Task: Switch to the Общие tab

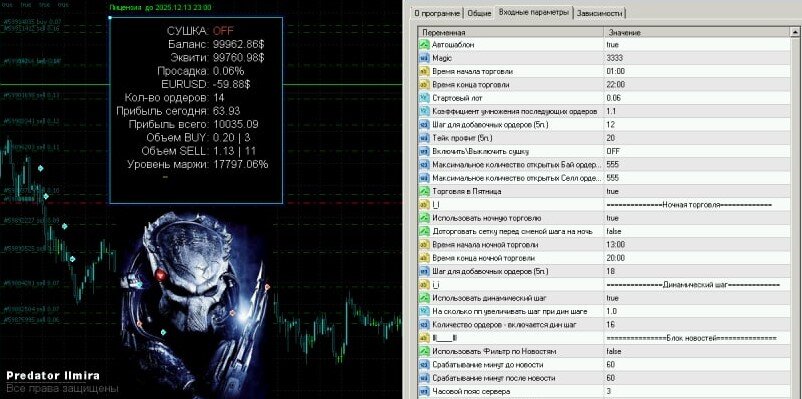Action: (478, 13)
